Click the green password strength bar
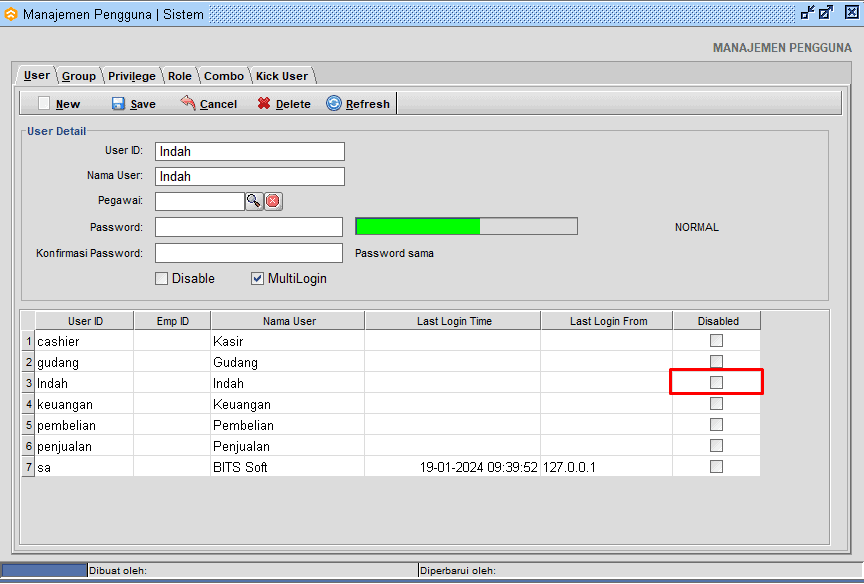 click(x=418, y=227)
